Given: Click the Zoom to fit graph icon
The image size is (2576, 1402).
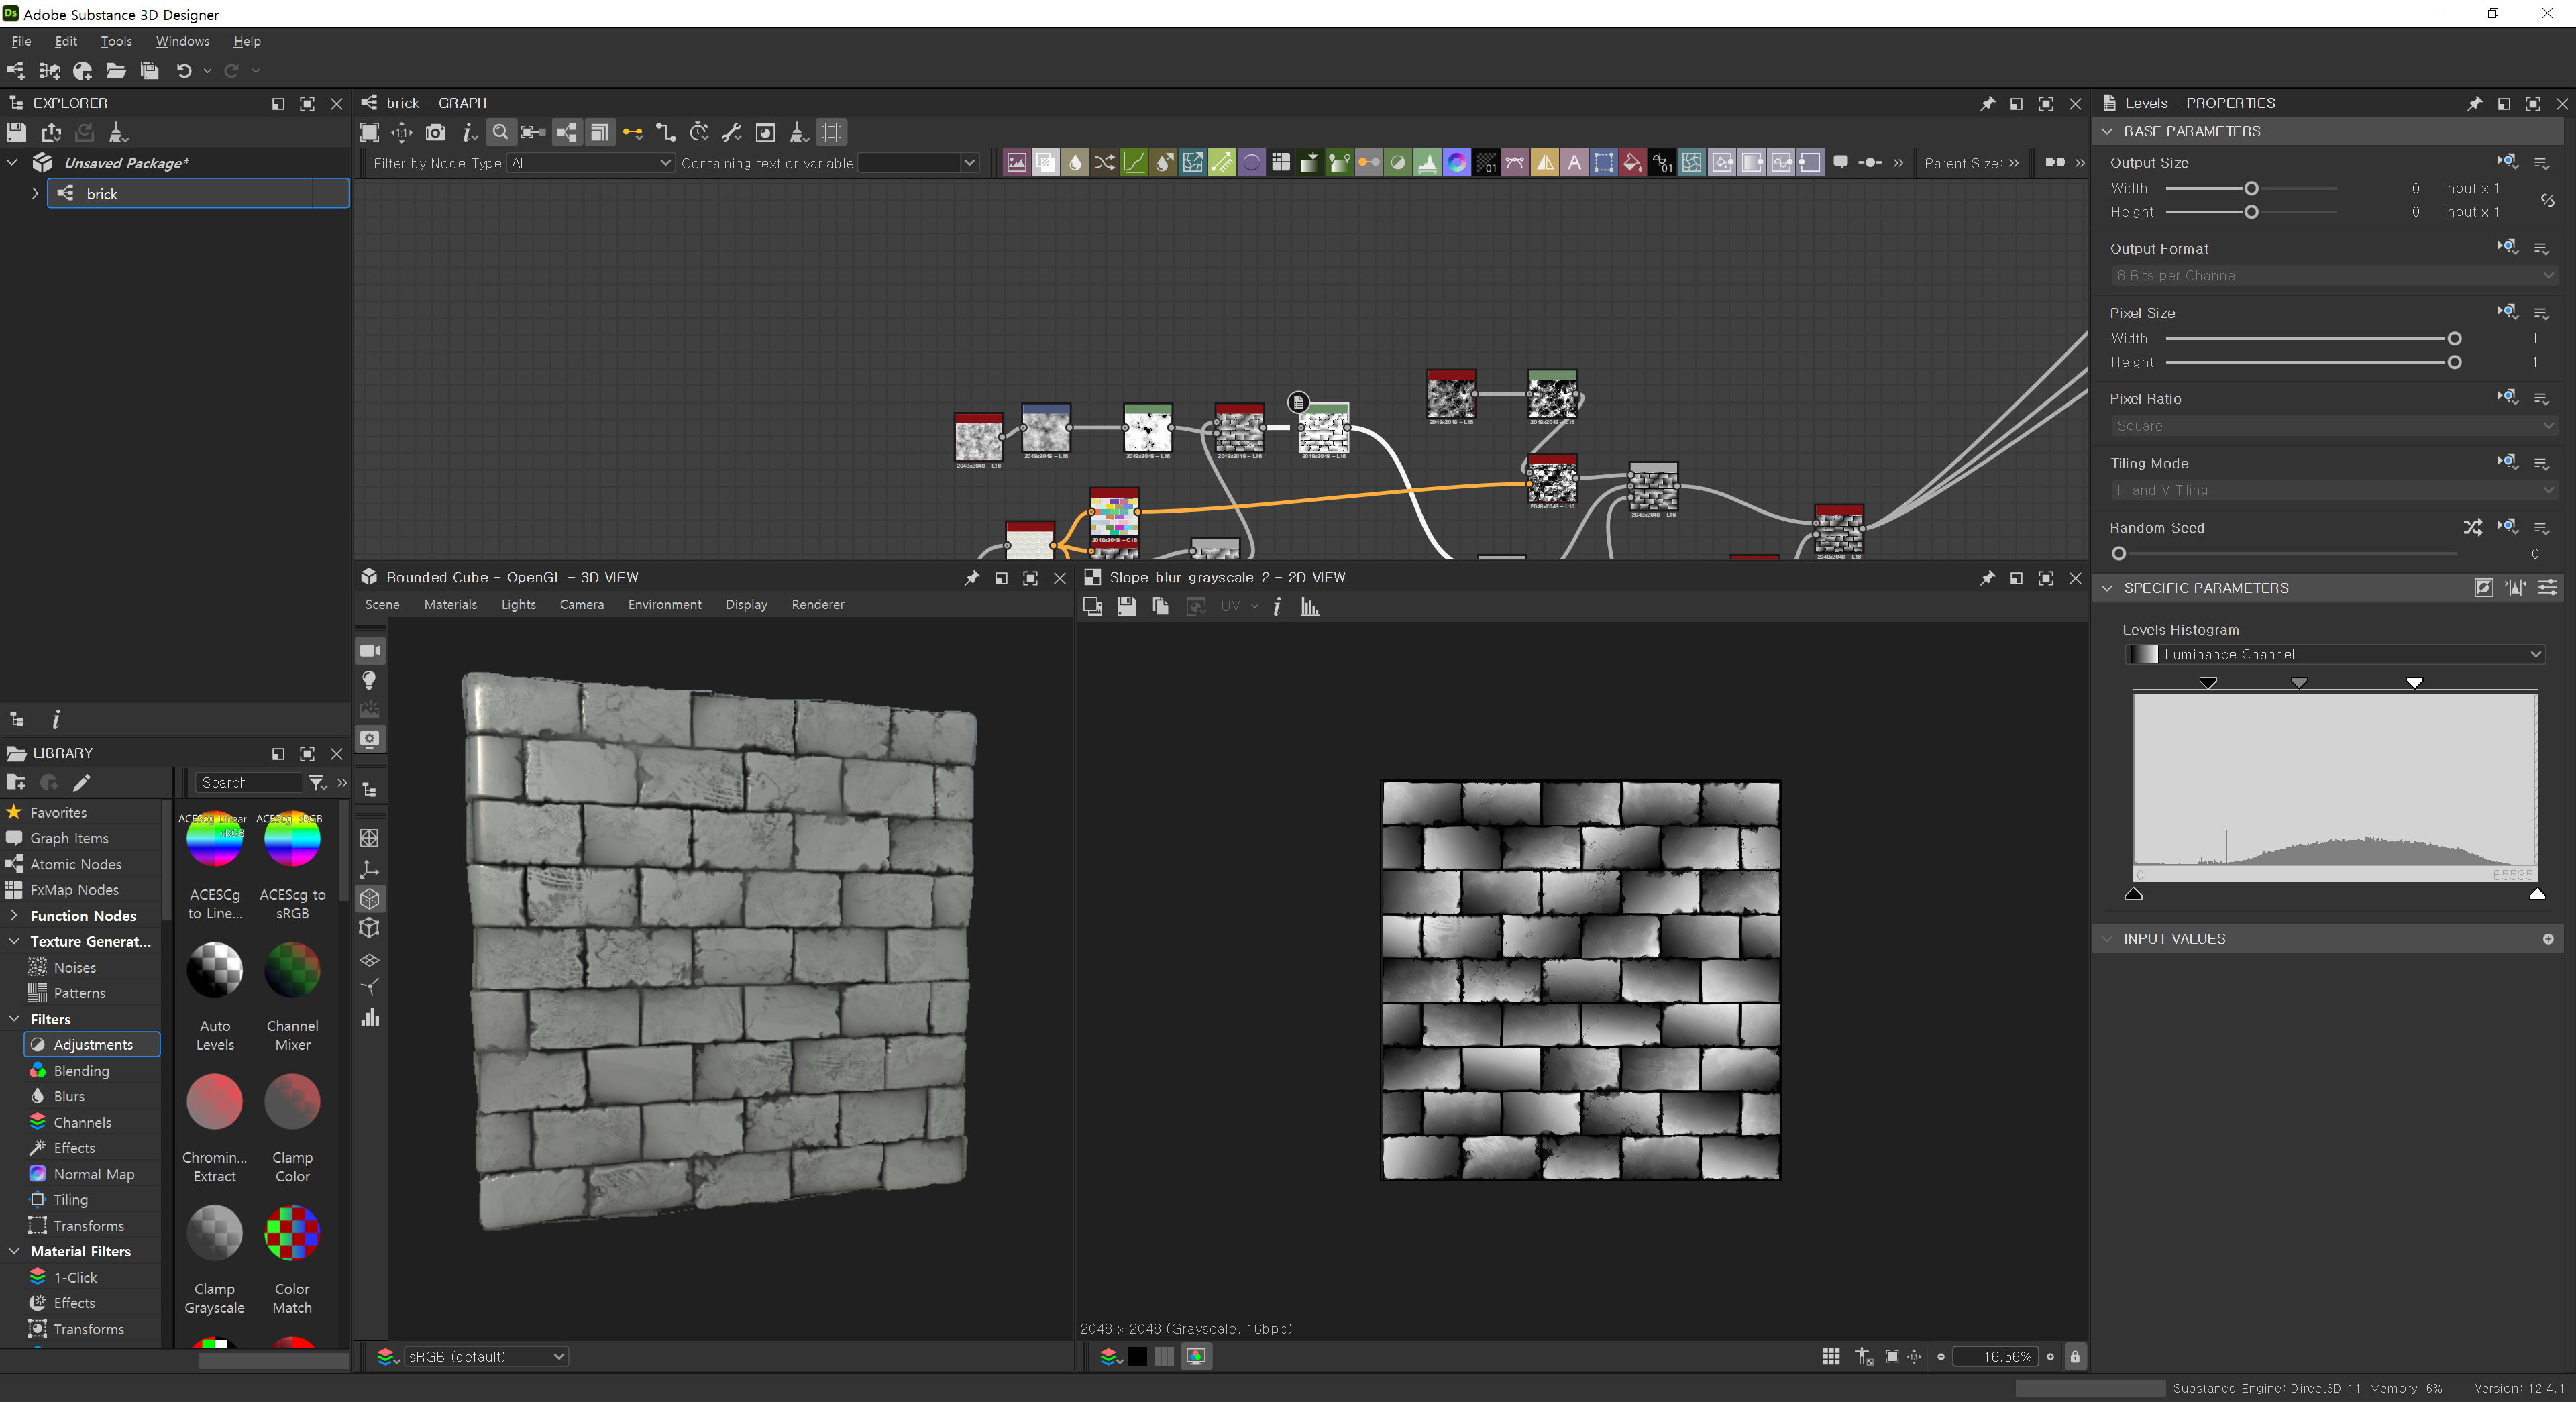Looking at the screenshot, I should click(369, 132).
